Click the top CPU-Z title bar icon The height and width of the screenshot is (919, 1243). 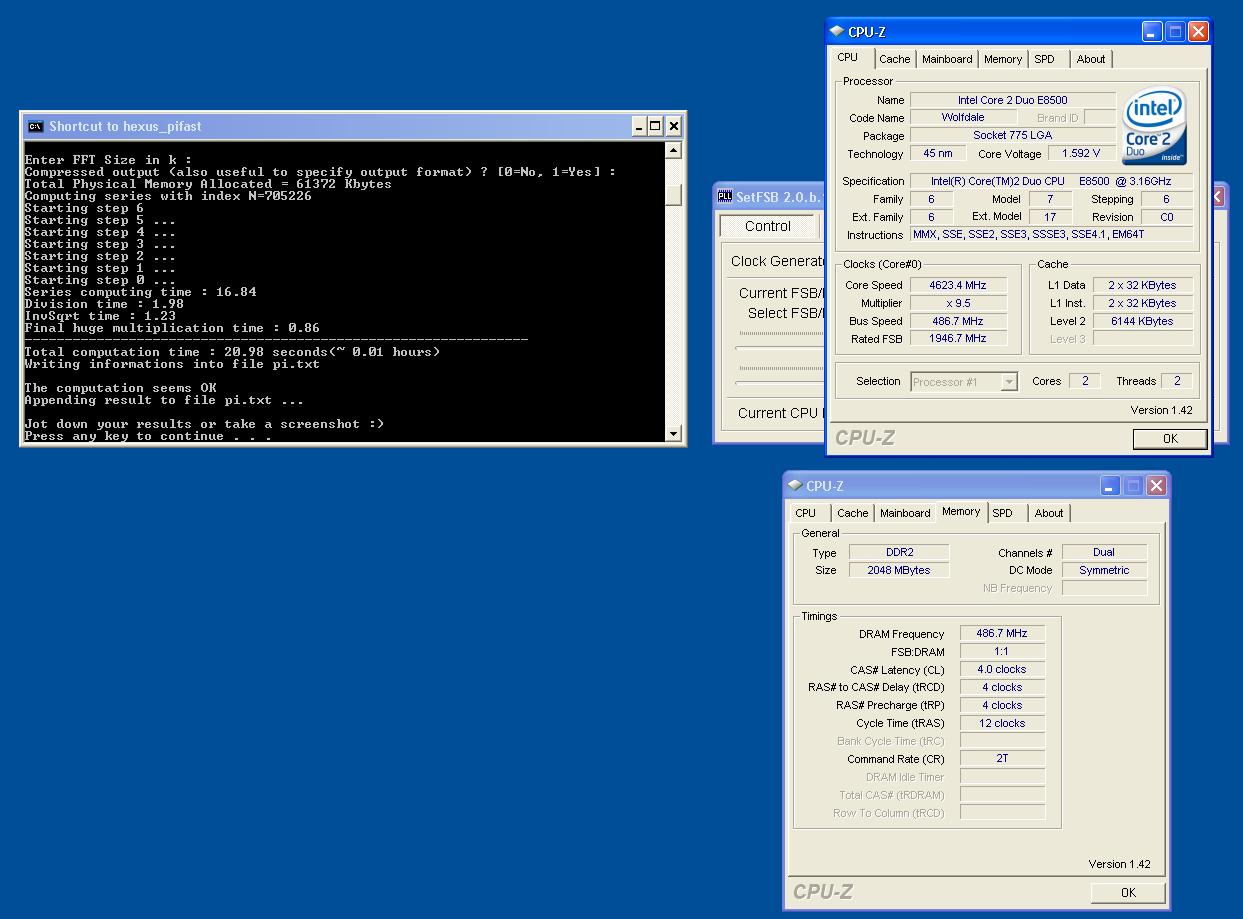click(837, 31)
